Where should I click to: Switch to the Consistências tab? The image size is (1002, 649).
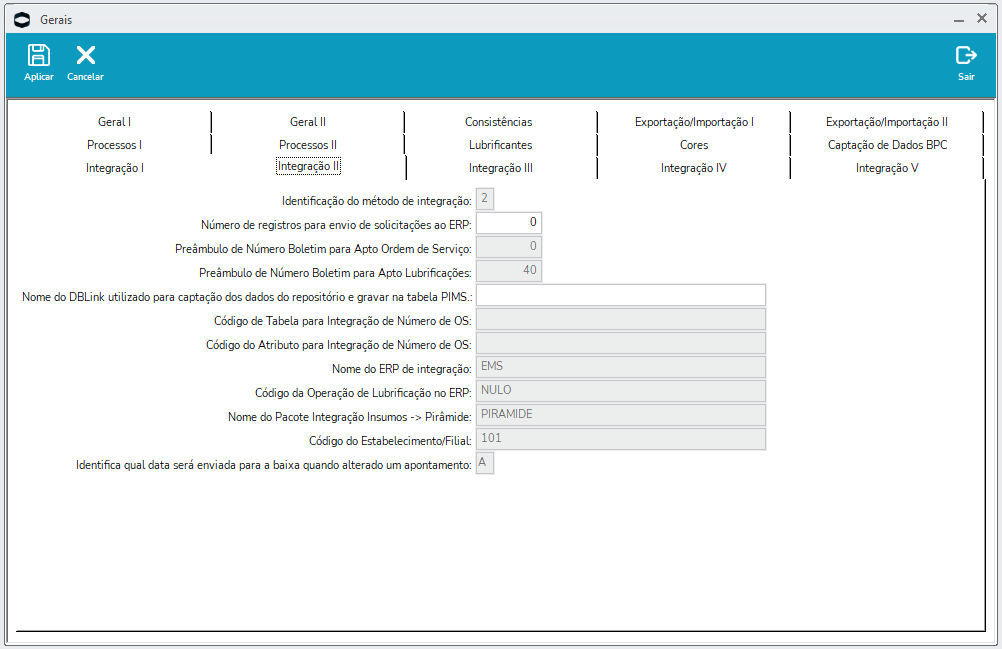point(498,122)
